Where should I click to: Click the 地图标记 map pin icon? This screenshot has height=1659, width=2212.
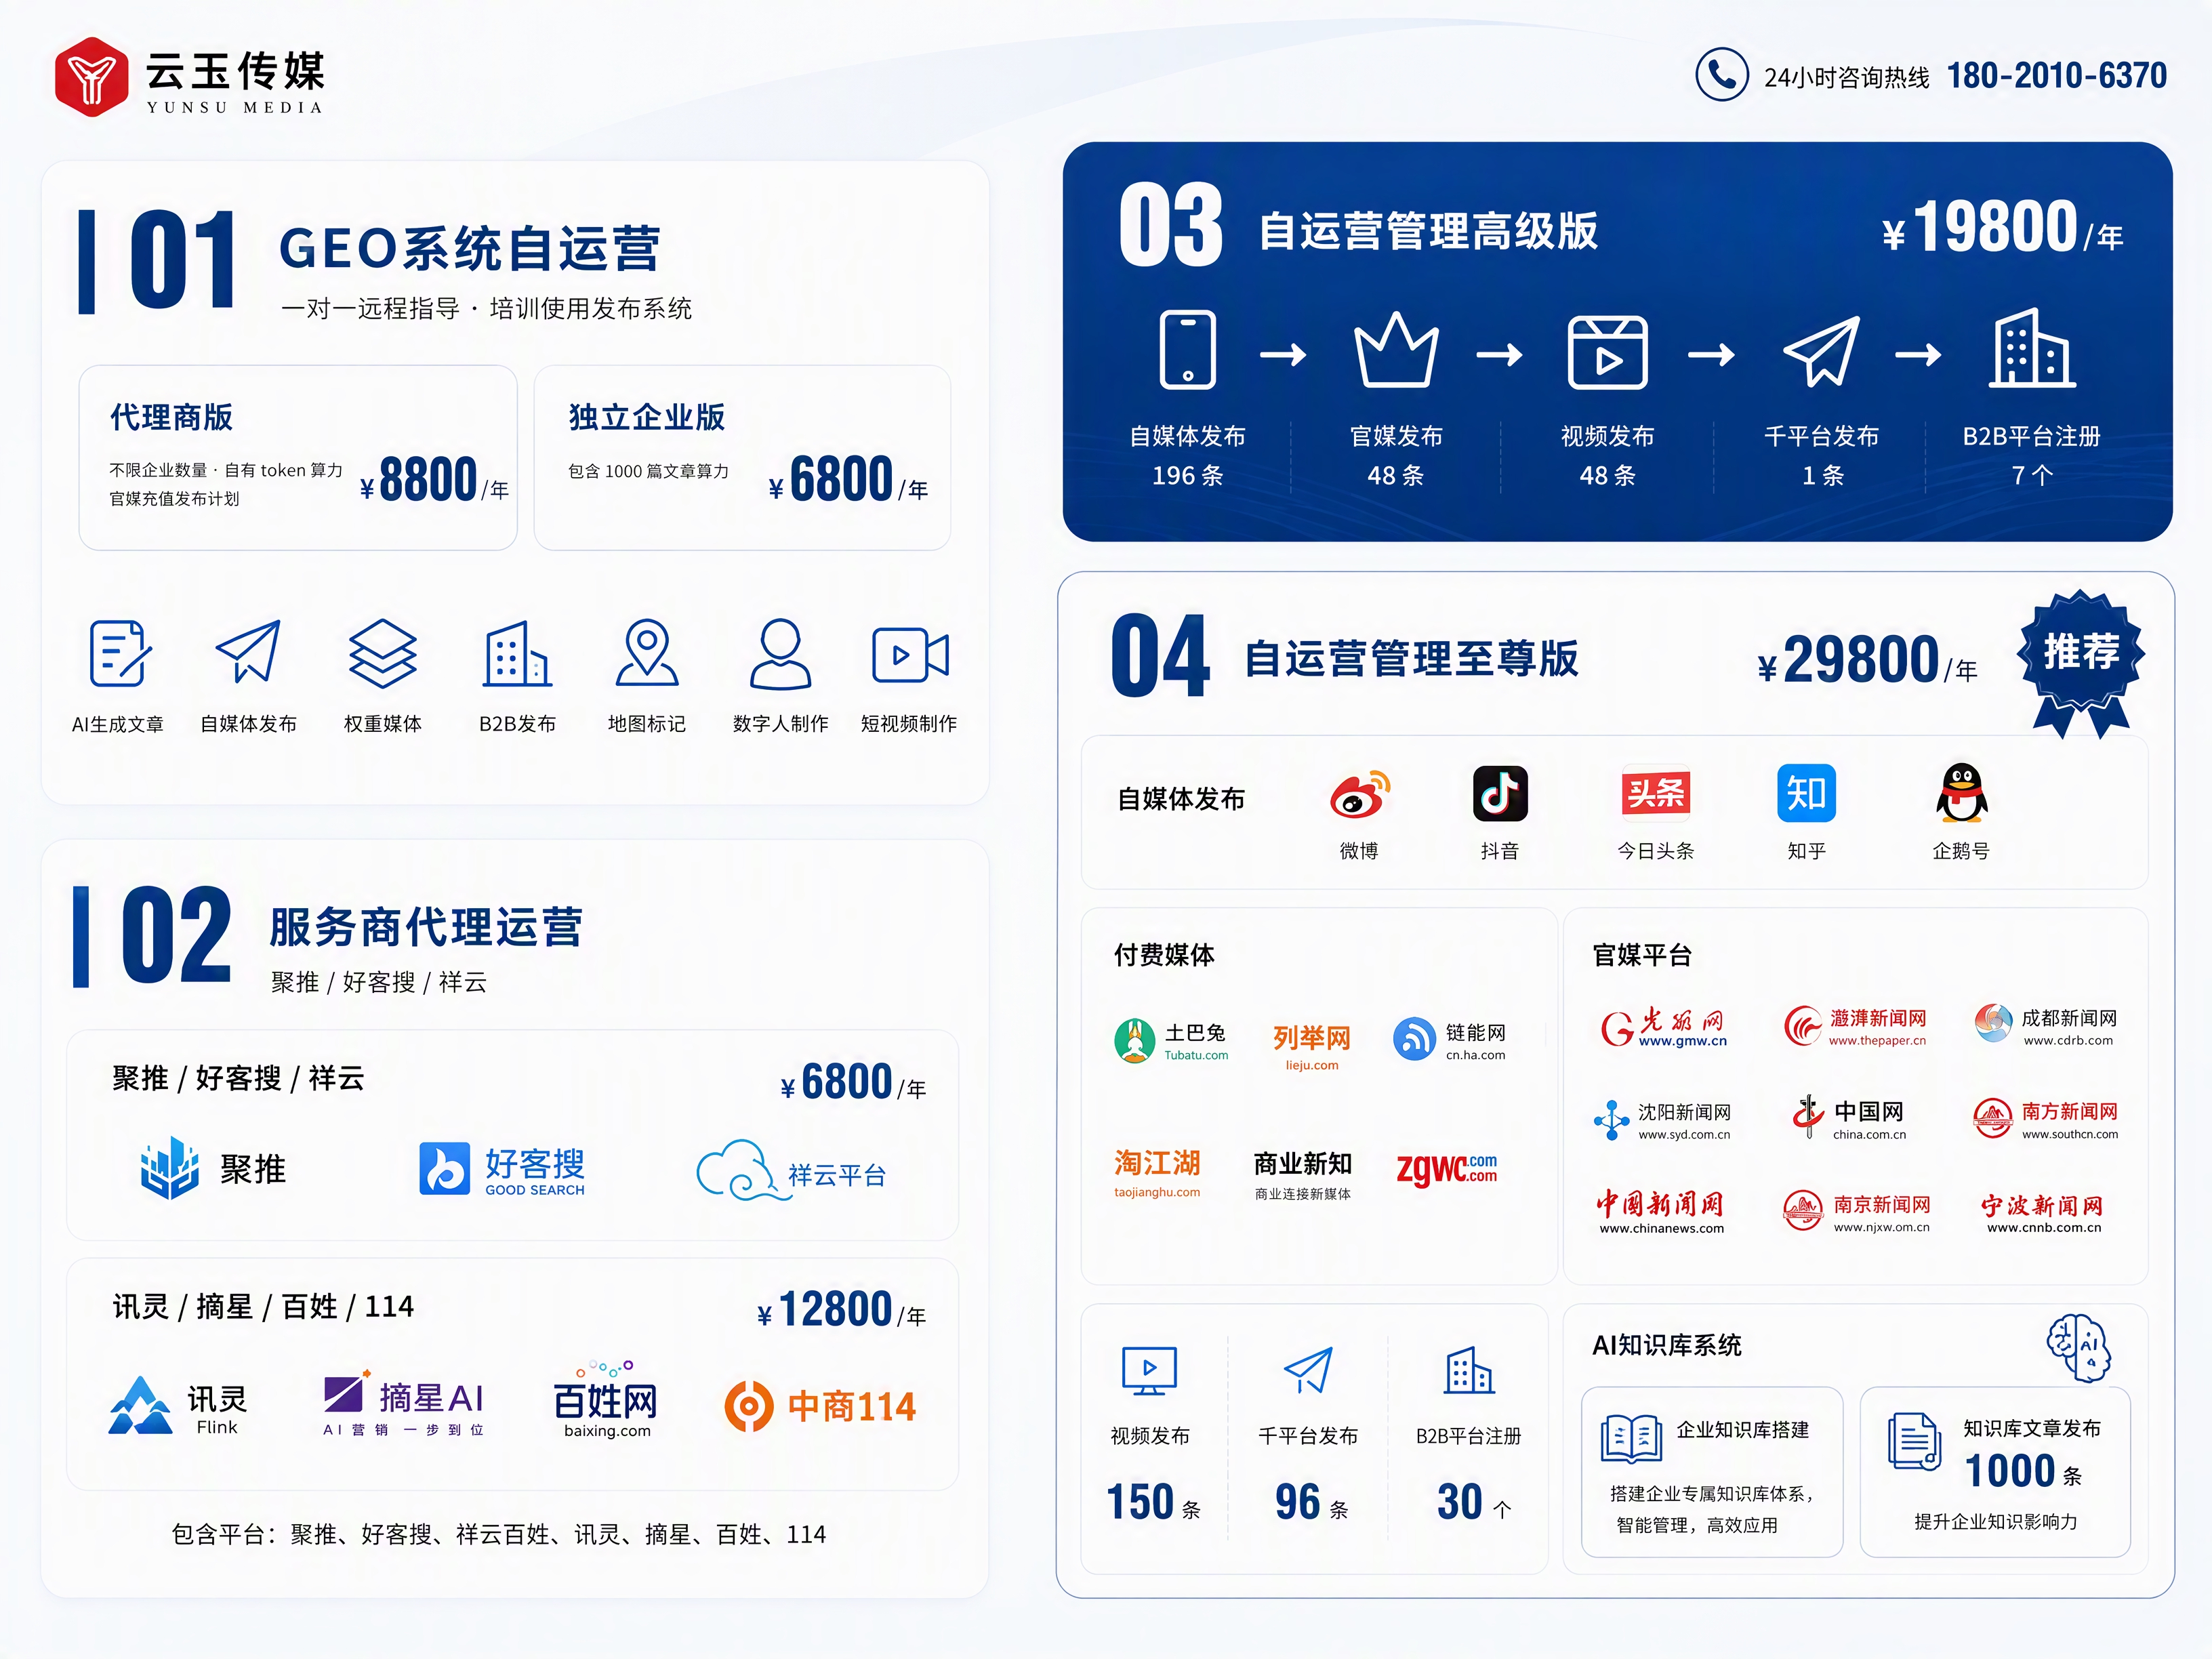click(647, 652)
